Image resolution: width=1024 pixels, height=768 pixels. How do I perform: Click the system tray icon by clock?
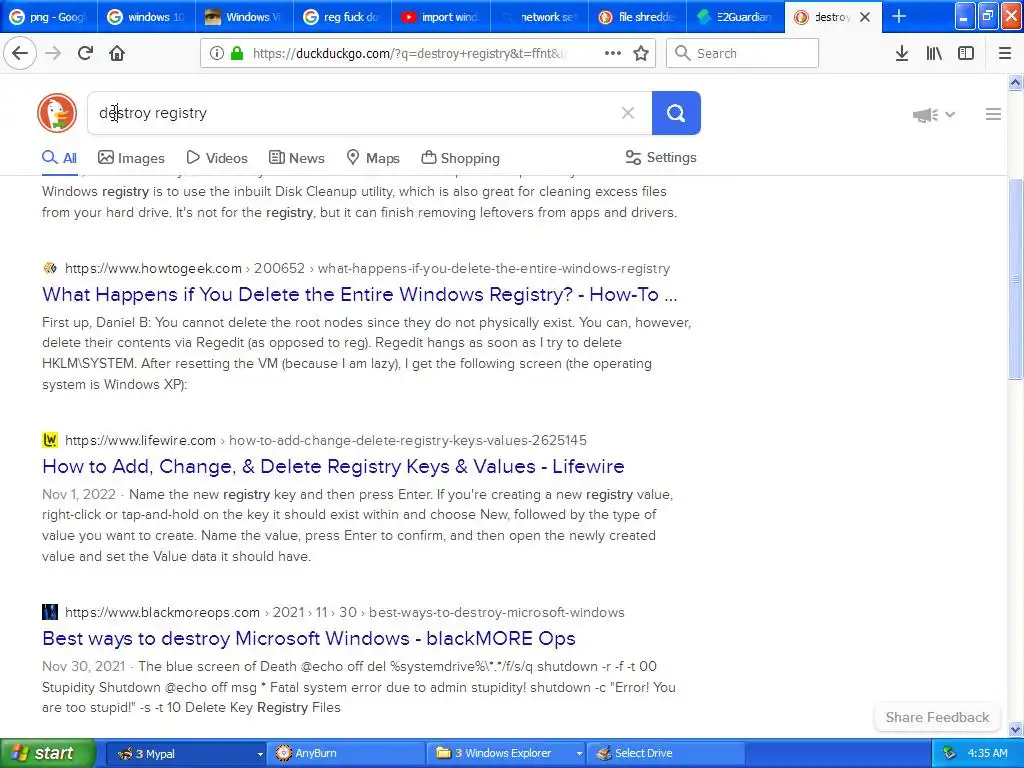click(x=950, y=753)
